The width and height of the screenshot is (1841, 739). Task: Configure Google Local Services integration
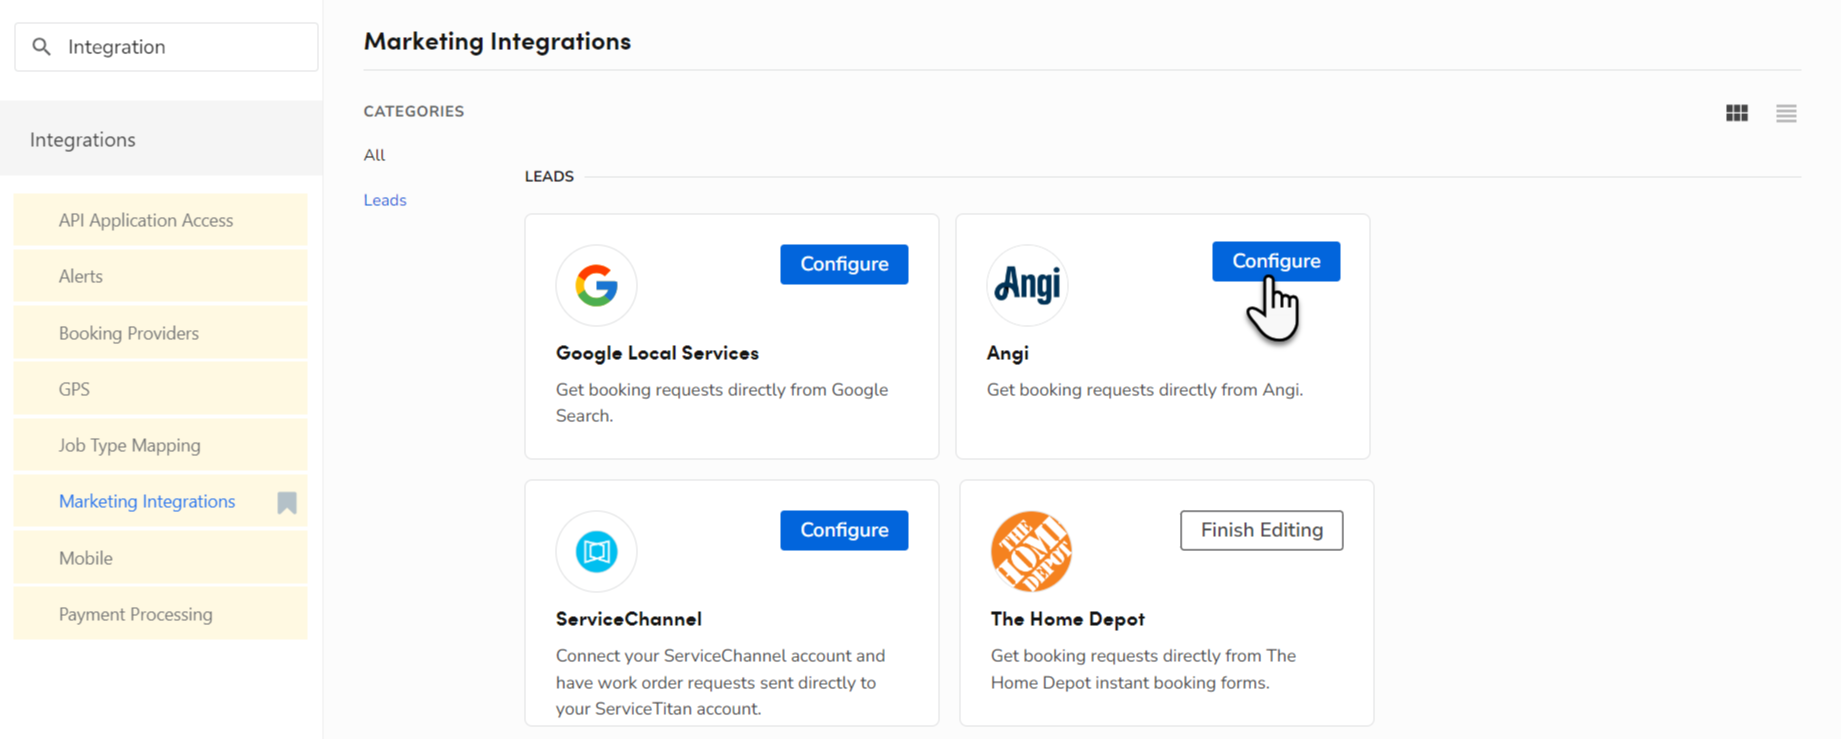pyautogui.click(x=843, y=264)
